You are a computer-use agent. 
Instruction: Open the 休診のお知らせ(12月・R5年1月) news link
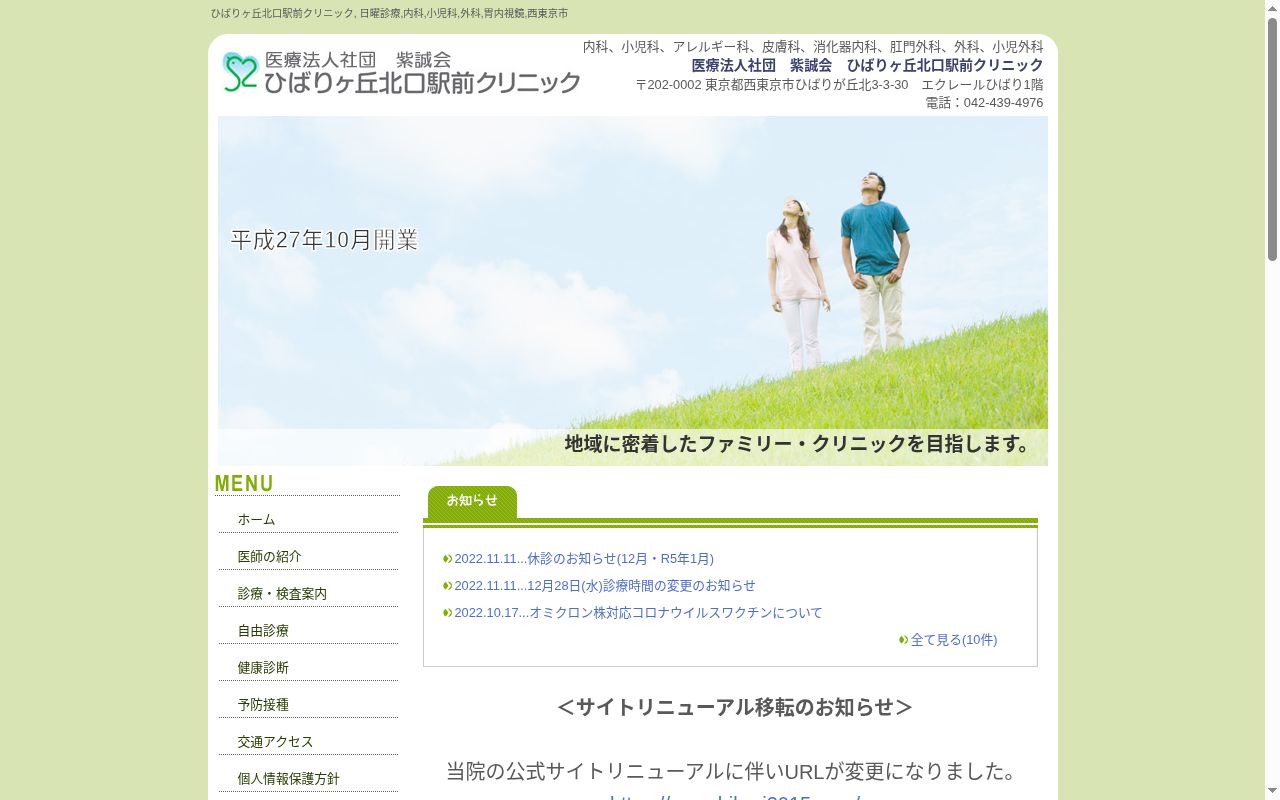(584, 559)
